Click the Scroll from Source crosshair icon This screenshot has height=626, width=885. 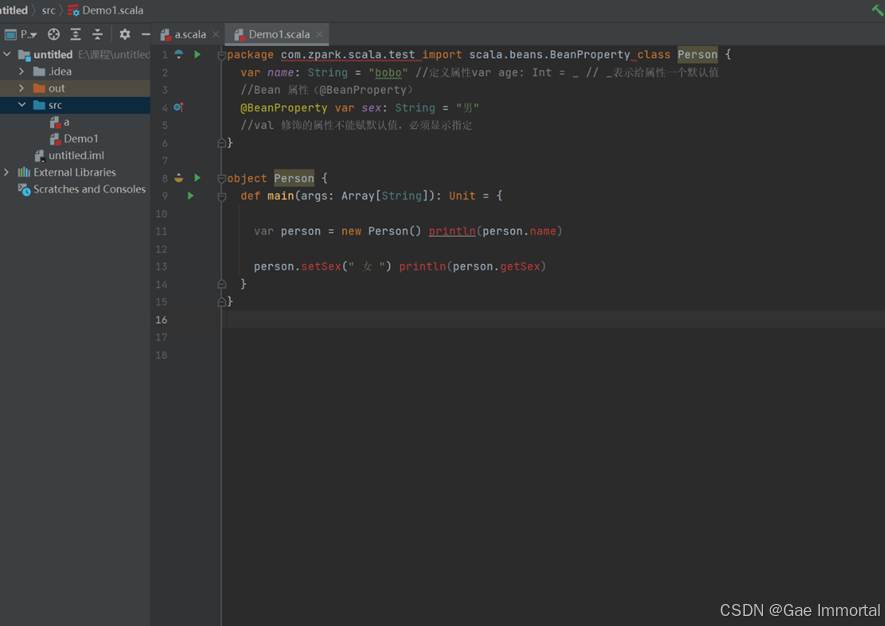pyautogui.click(x=53, y=33)
